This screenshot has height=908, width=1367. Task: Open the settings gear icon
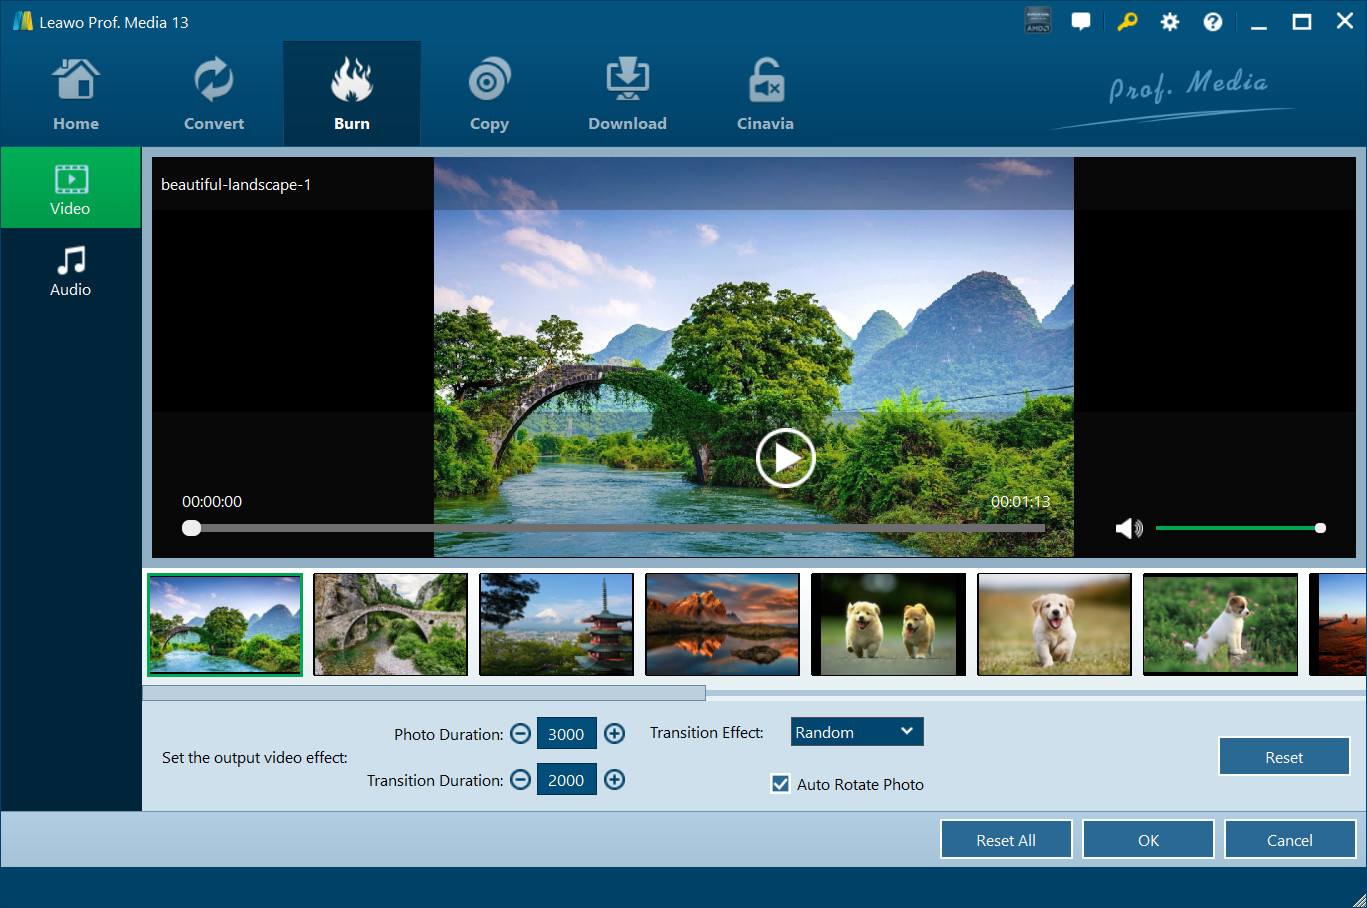tap(1169, 20)
